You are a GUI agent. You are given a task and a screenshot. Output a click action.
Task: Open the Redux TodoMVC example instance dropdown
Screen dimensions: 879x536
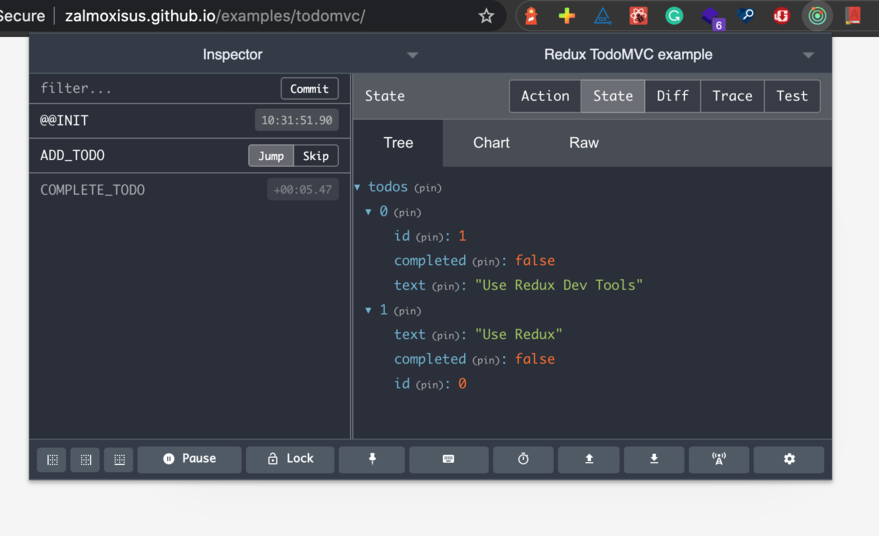coord(808,55)
